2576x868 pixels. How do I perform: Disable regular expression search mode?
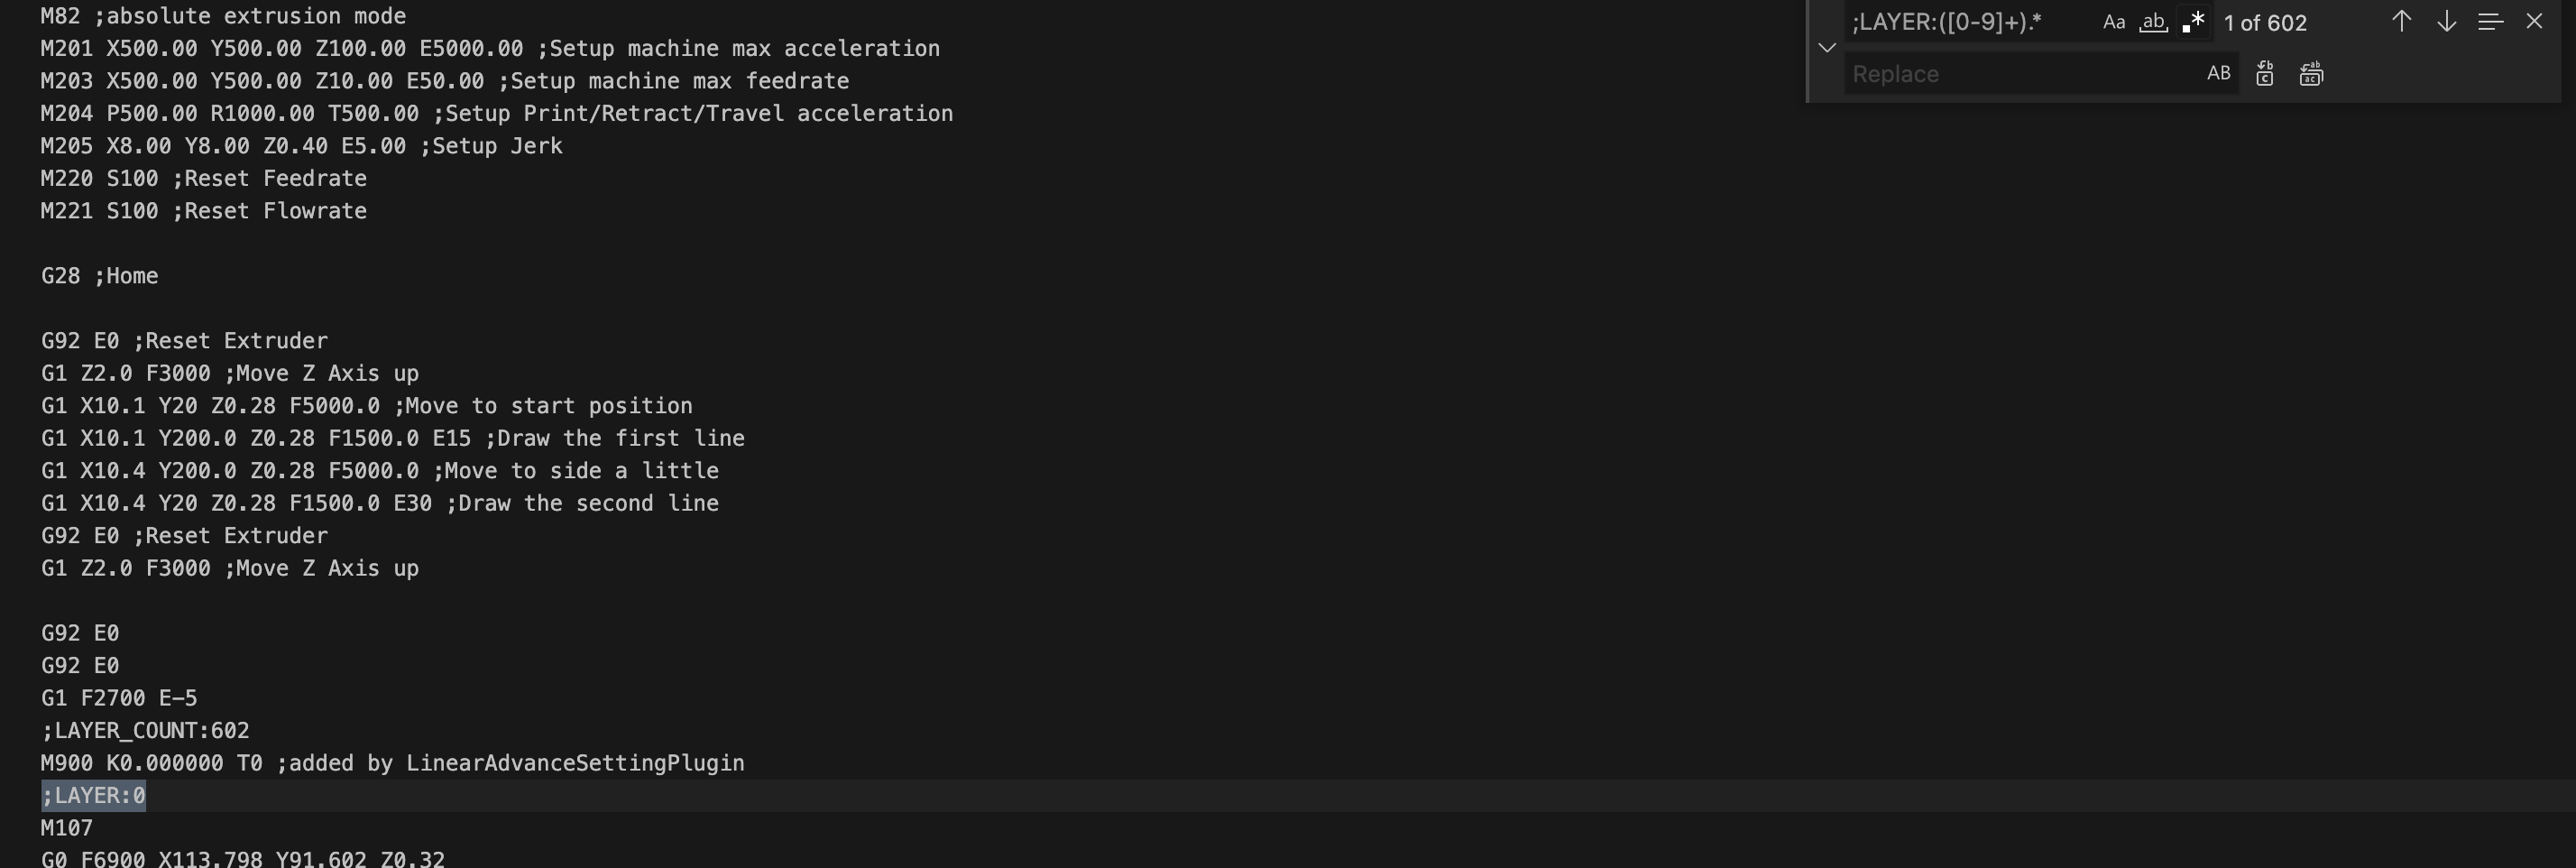(2192, 21)
